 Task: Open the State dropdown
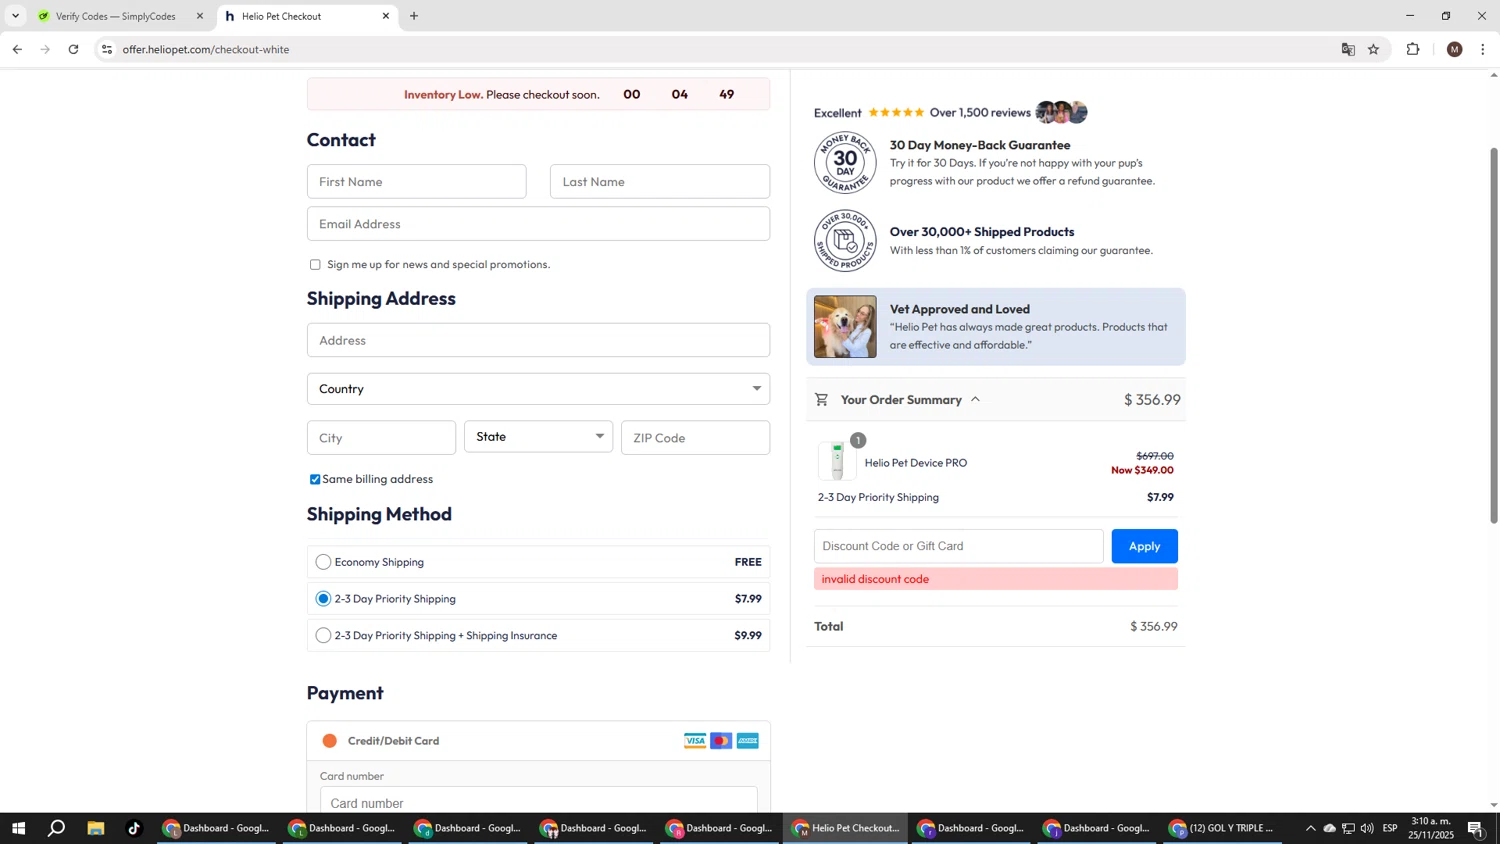[538, 437]
